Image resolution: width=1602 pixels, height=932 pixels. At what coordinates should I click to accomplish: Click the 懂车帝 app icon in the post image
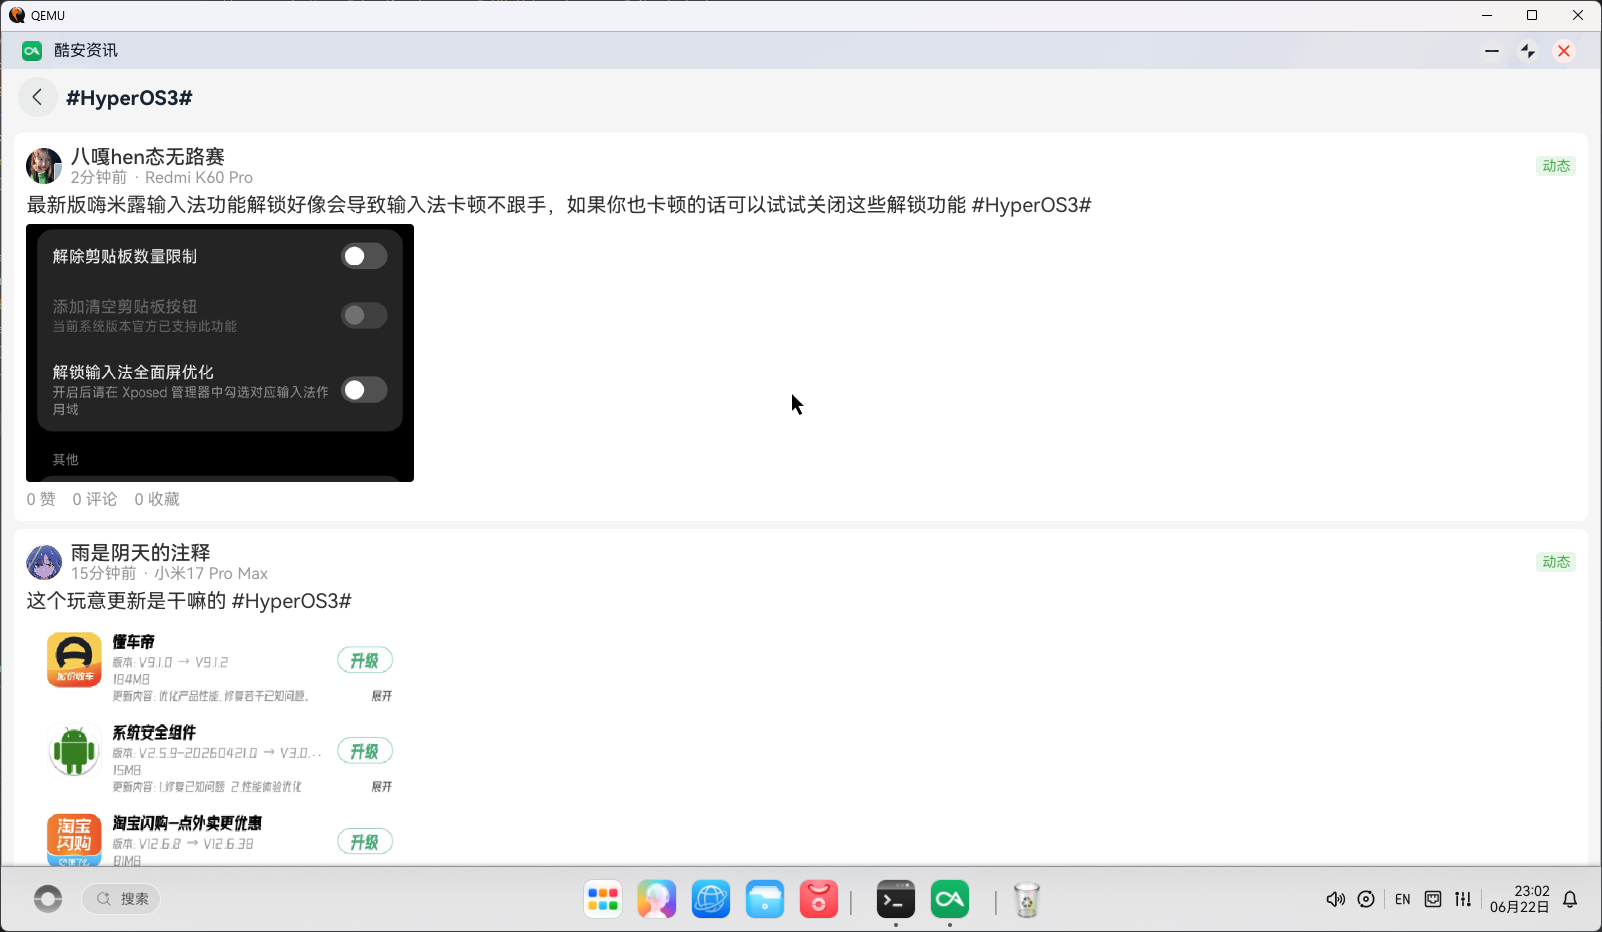74,660
